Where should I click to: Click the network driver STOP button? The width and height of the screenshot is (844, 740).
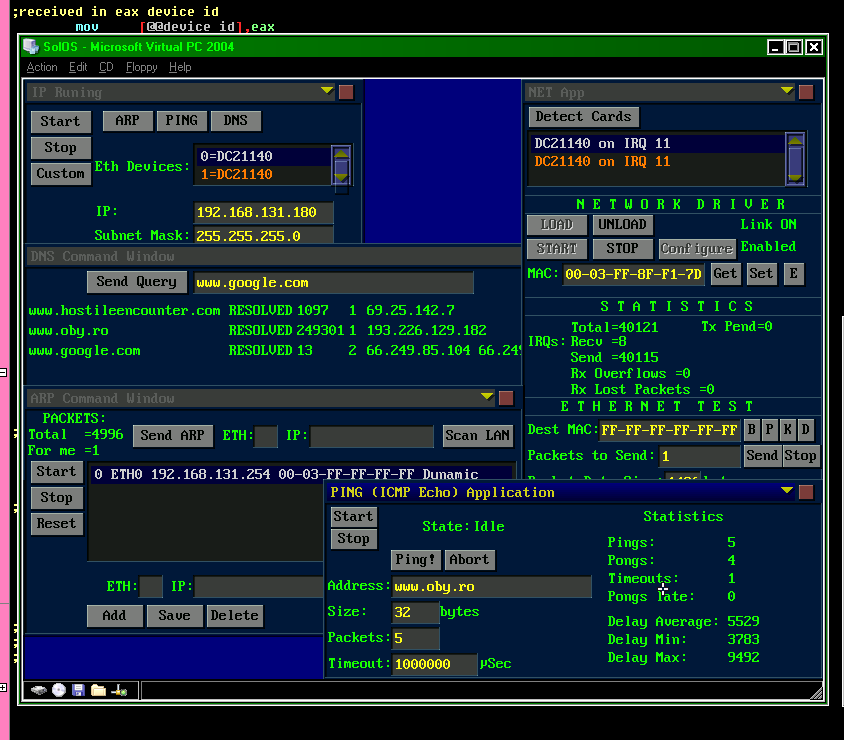(x=622, y=248)
